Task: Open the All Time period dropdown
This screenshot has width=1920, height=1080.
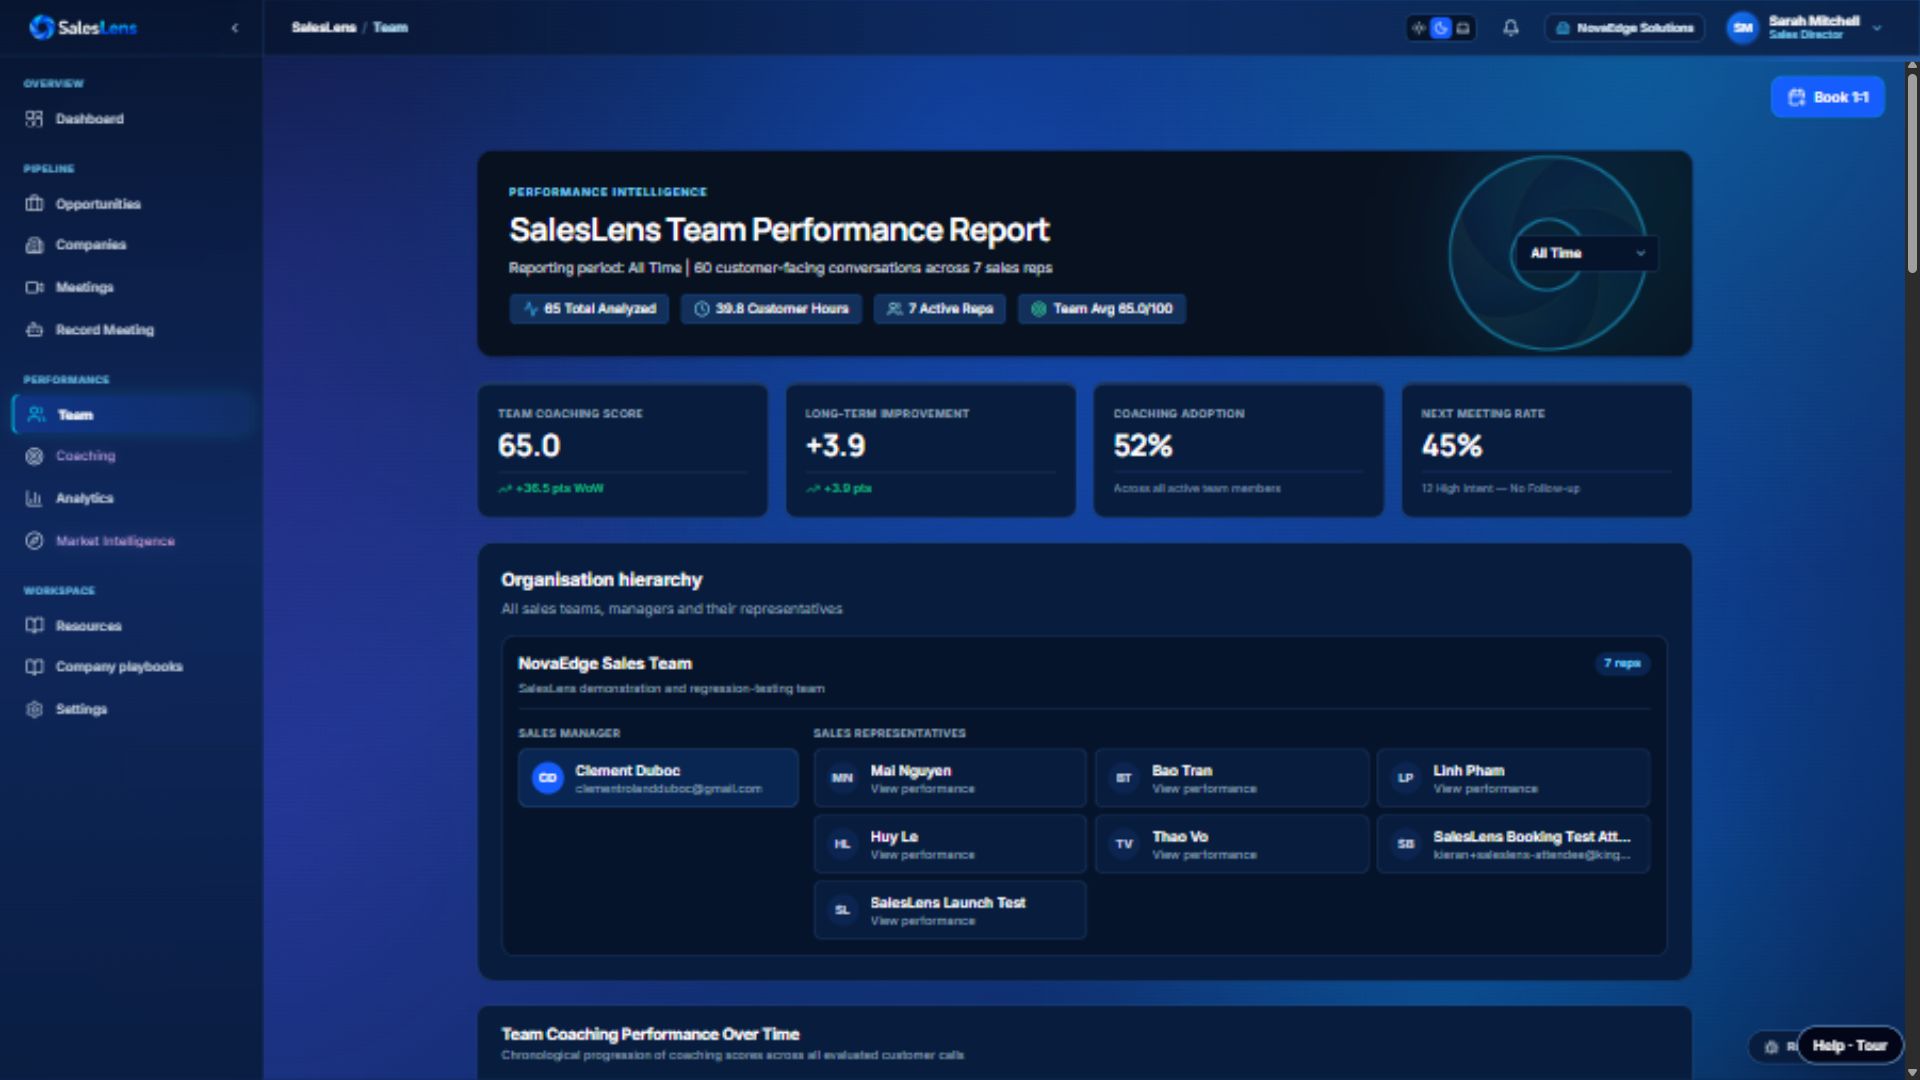Action: [1587, 253]
